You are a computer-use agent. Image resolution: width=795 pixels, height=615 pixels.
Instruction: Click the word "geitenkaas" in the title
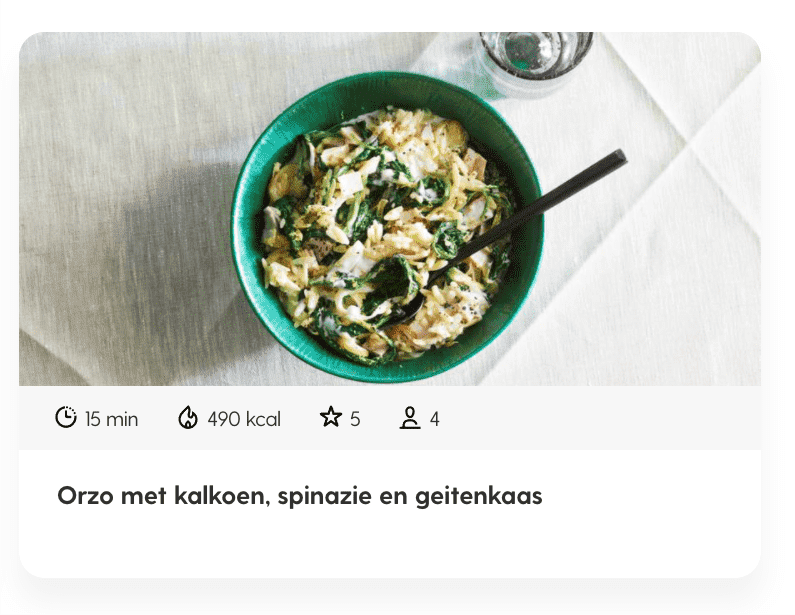[x=479, y=497]
